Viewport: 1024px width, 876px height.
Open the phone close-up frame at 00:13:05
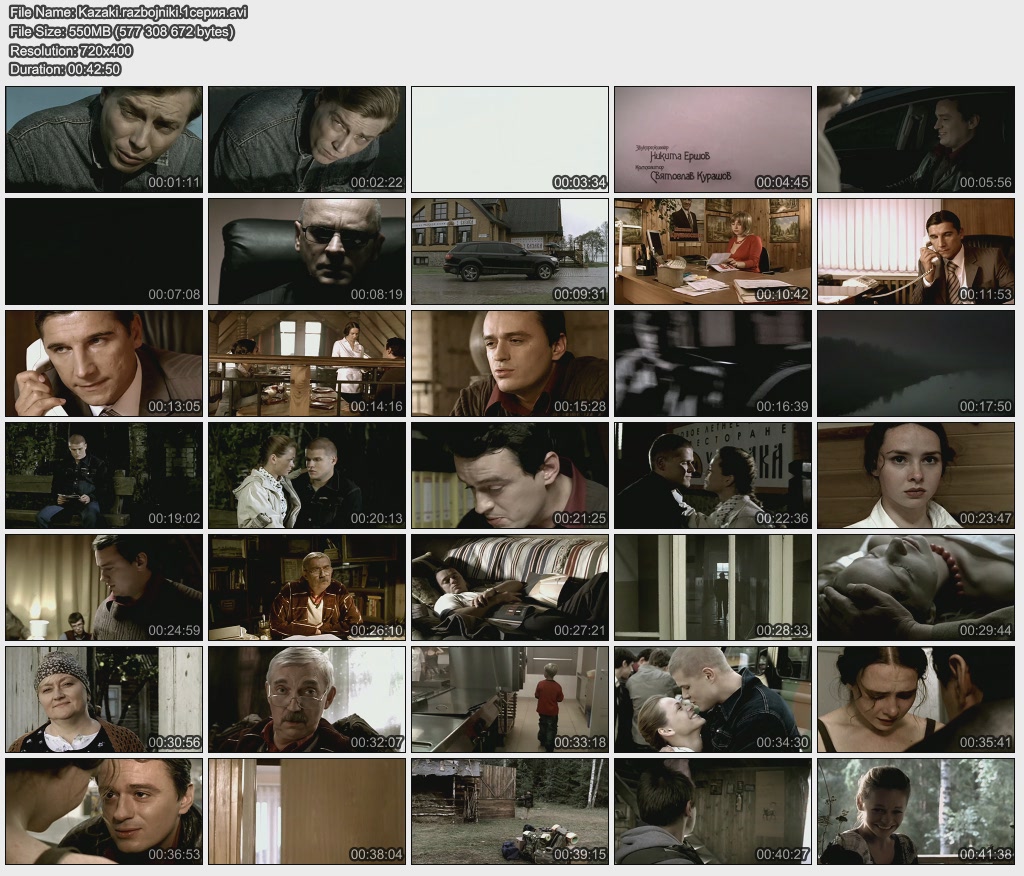[104, 363]
